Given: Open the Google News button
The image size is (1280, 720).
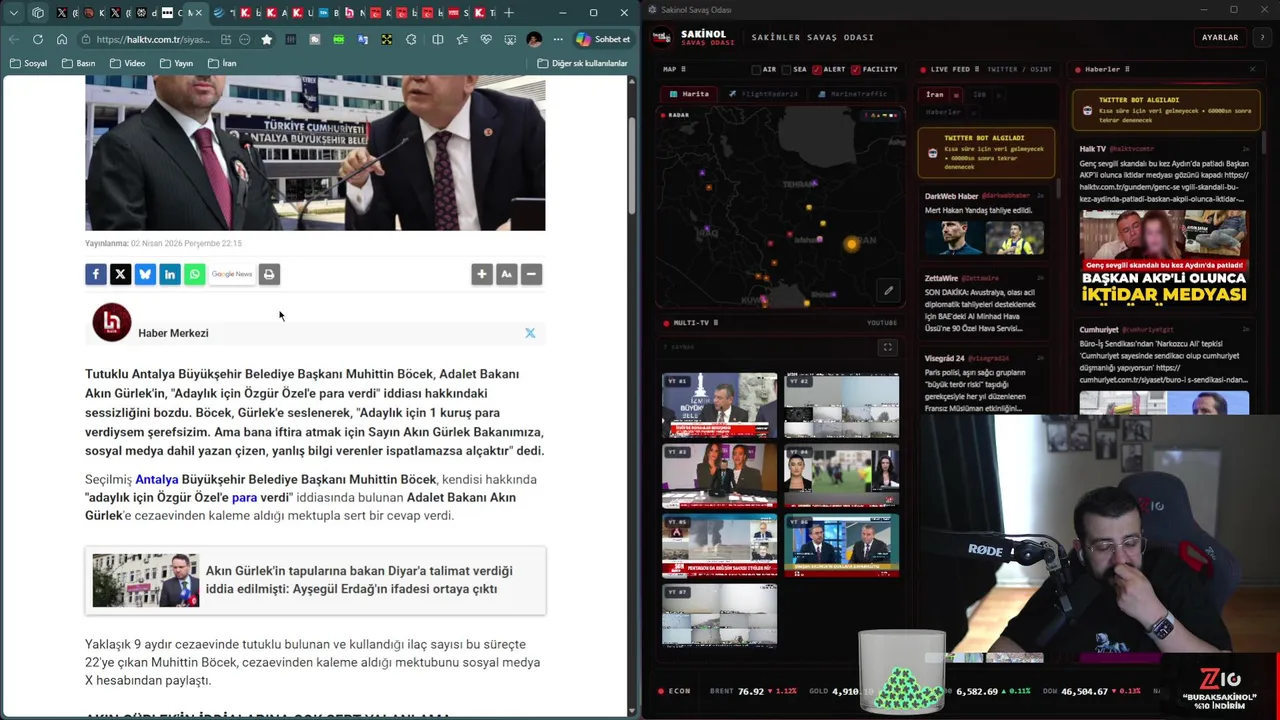Looking at the screenshot, I should (232, 274).
